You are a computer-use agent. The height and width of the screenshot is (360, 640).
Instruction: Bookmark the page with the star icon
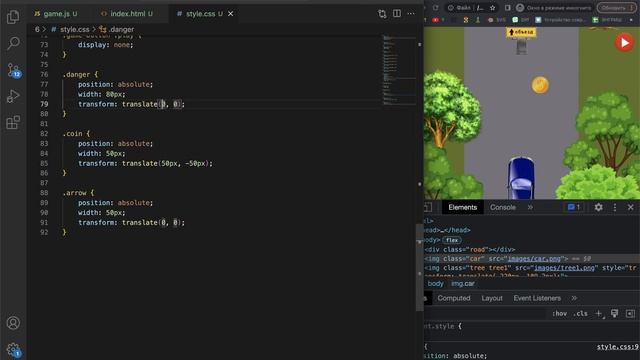point(493,8)
